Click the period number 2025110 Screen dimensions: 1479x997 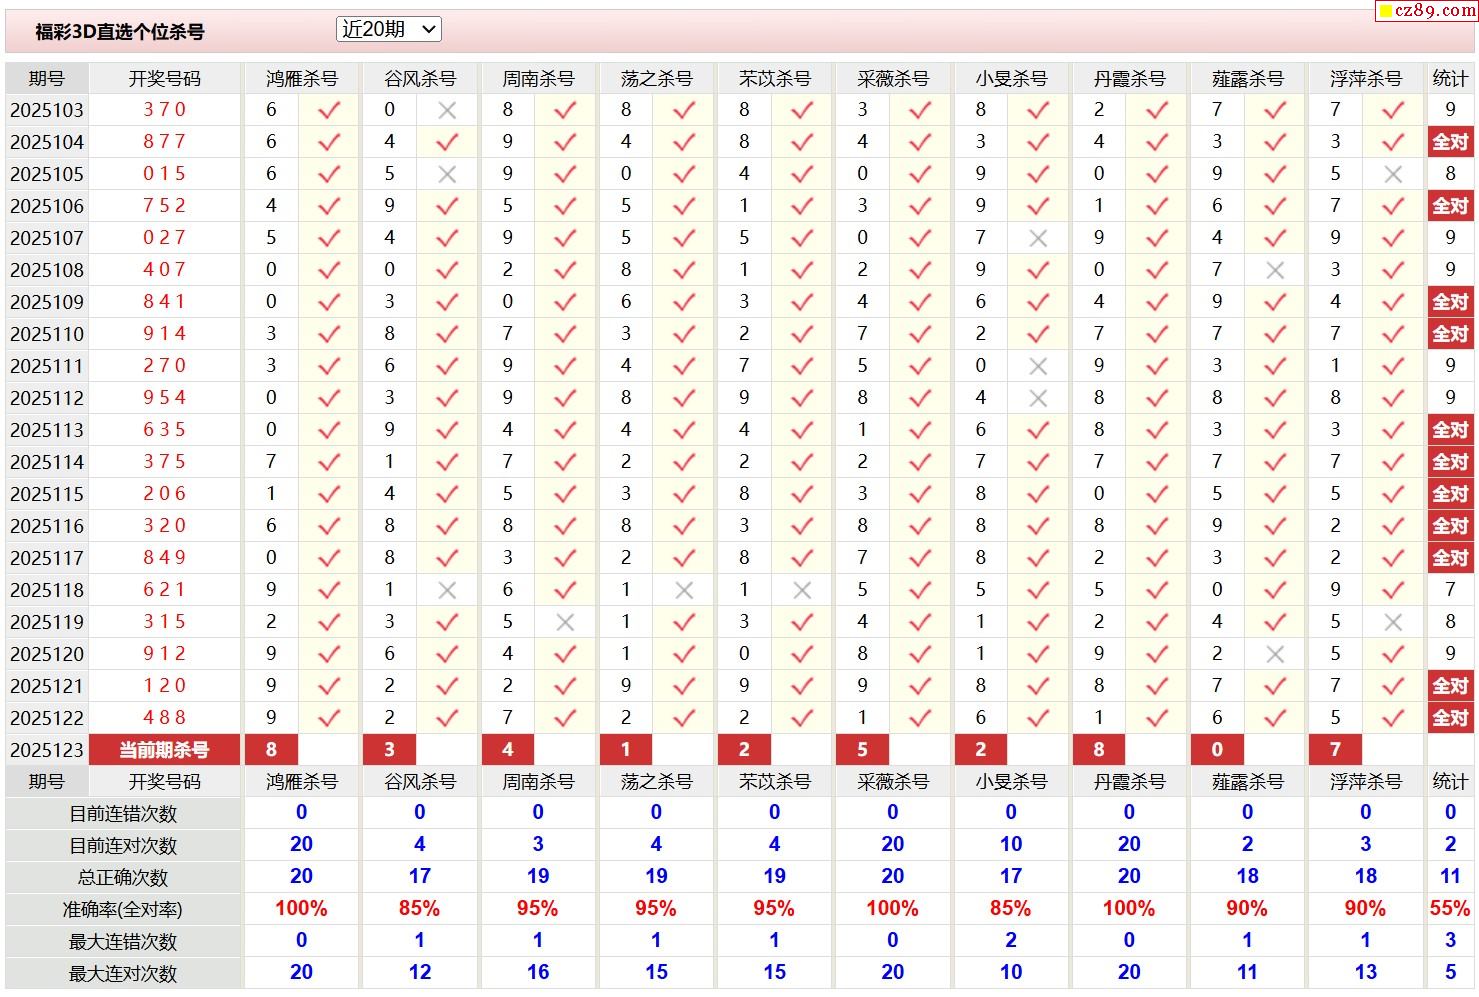47,334
